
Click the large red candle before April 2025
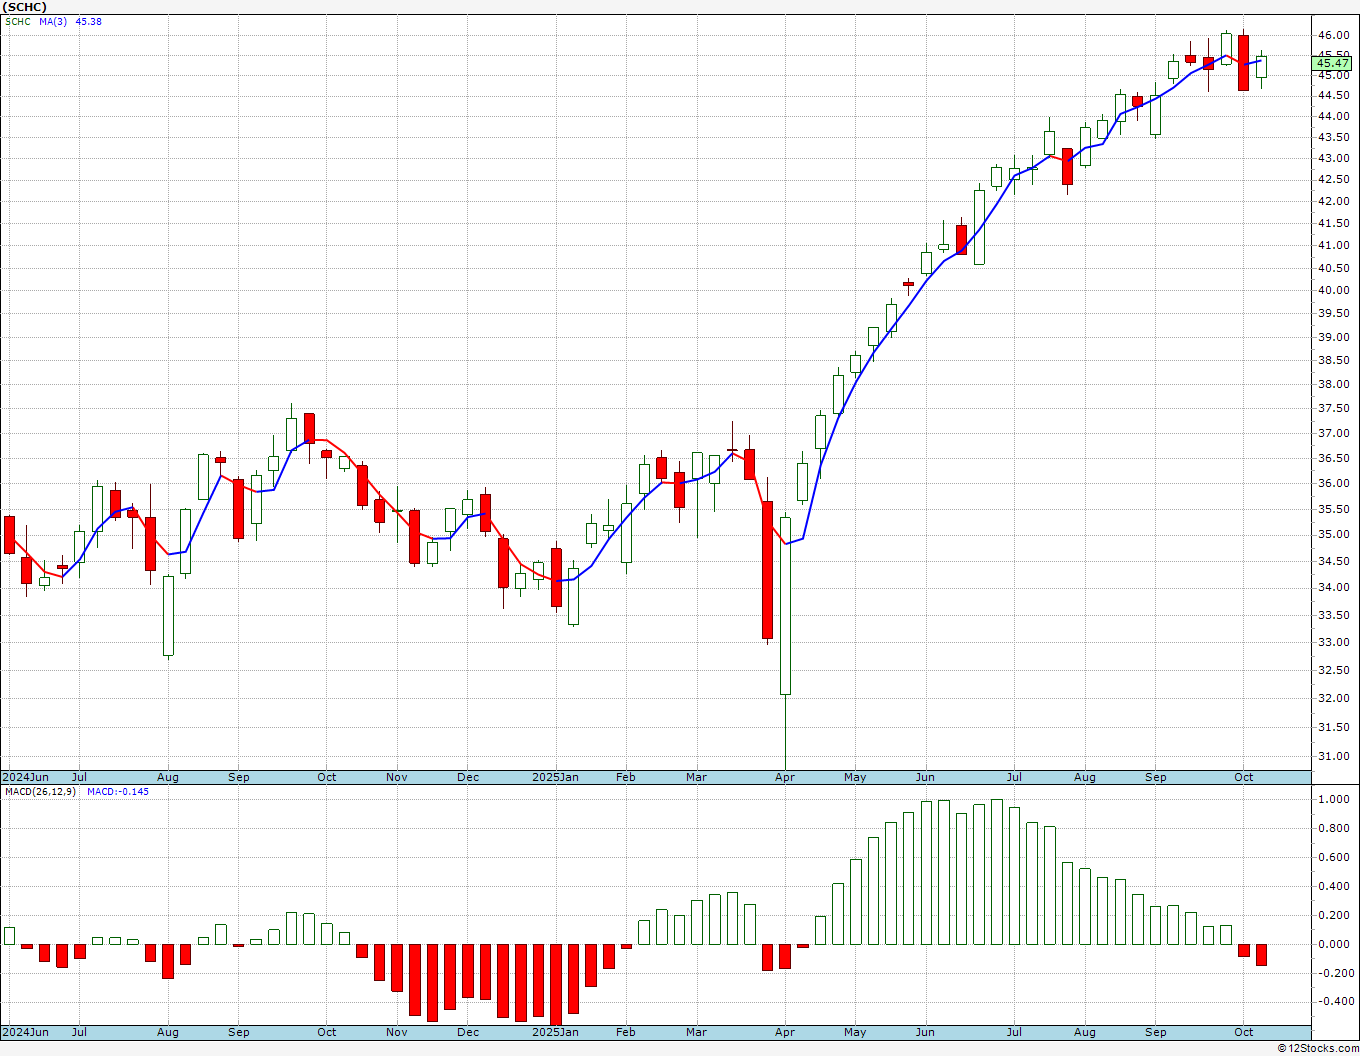click(x=767, y=570)
